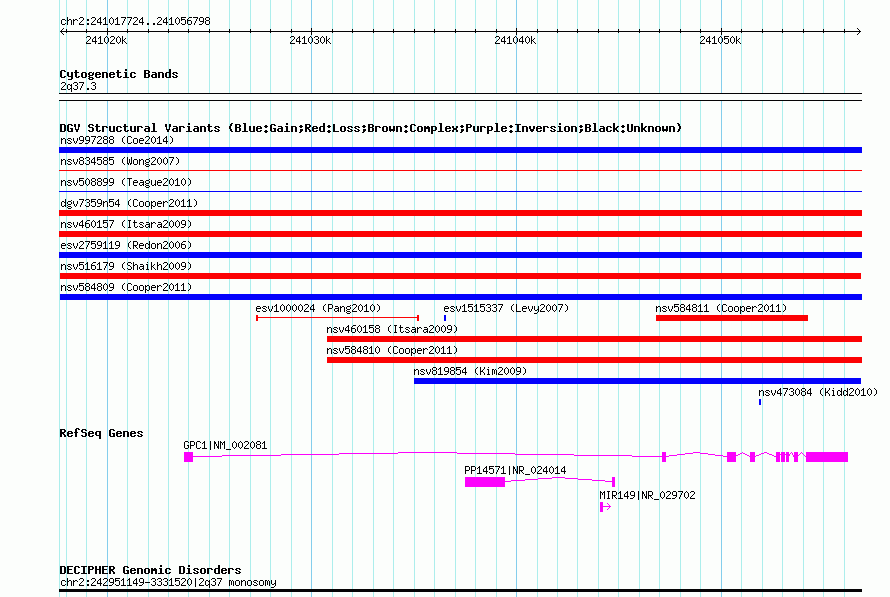Screen dimensions: 890x597
Task: Click the nsv834585 thin red line
Action: coord(460,170)
